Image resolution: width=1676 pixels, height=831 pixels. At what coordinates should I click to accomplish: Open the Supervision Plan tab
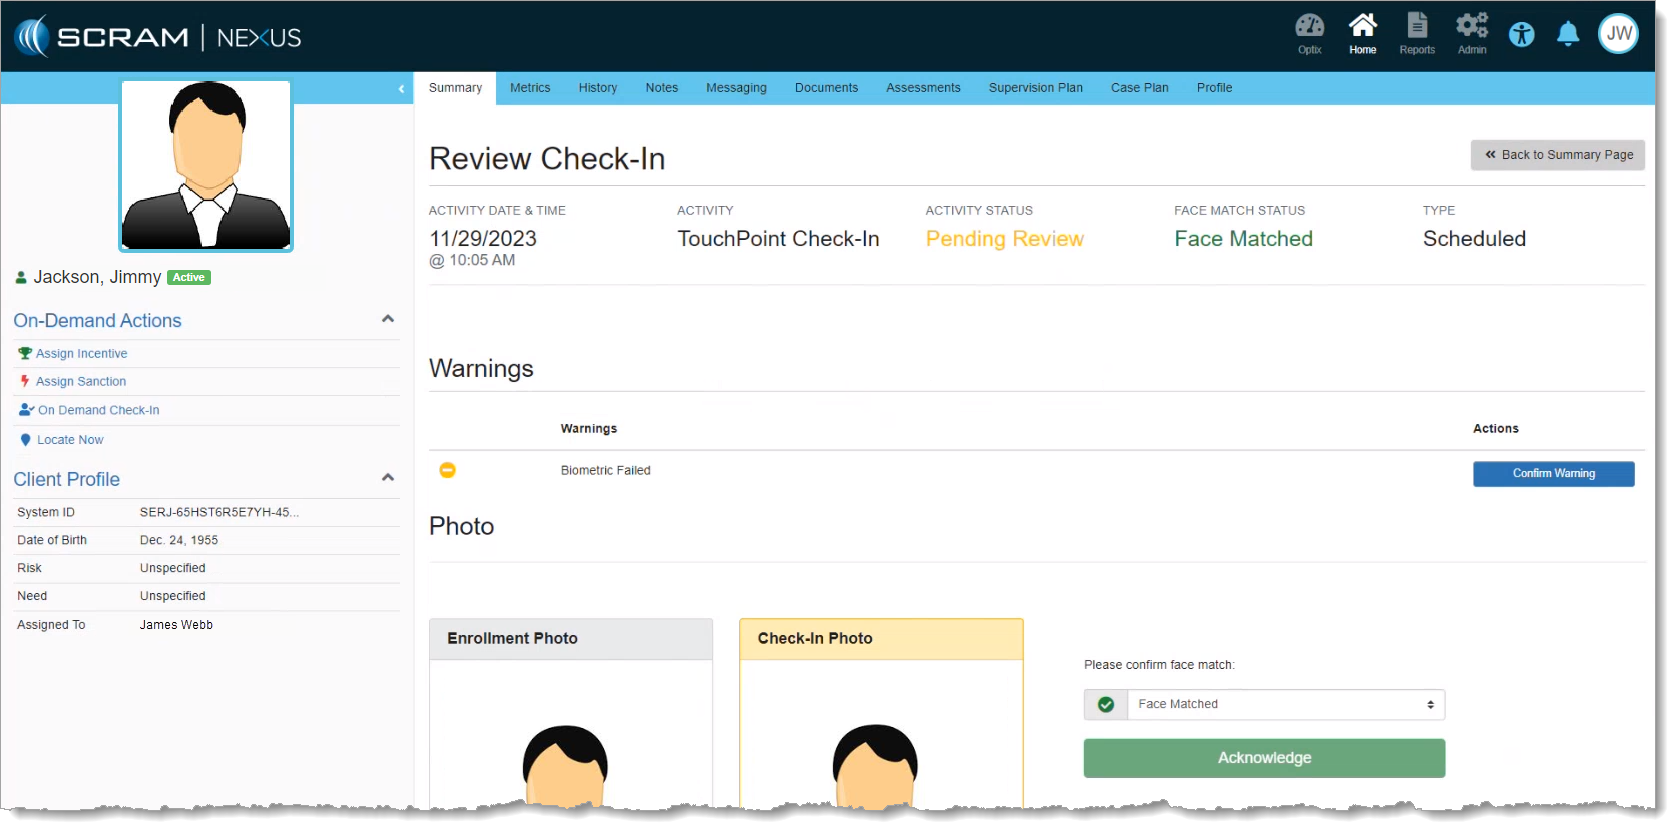pyautogui.click(x=1035, y=88)
